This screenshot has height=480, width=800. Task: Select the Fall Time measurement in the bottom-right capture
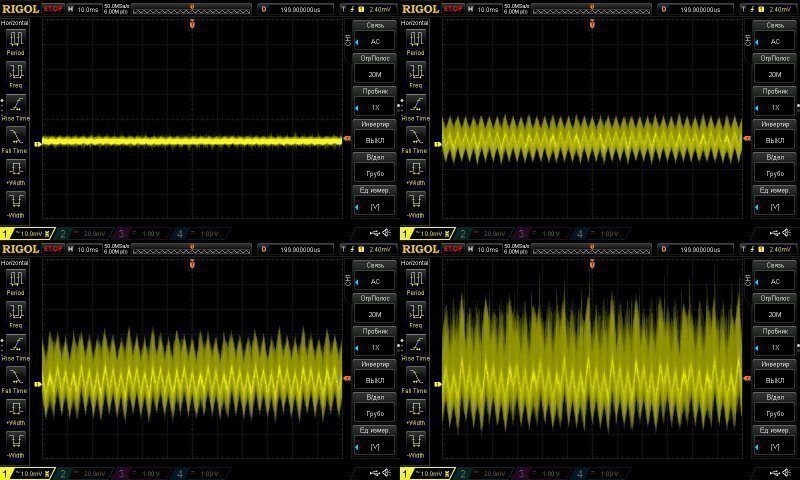(x=416, y=376)
